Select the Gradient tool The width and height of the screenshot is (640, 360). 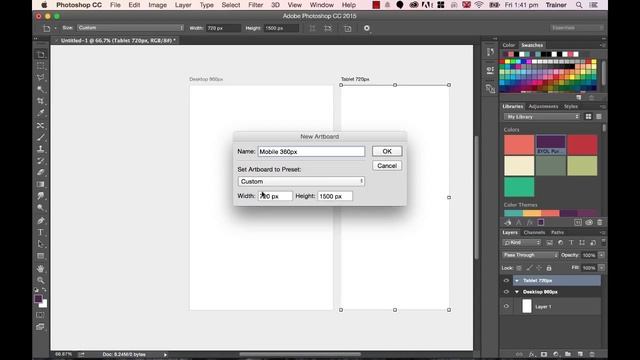coord(40,184)
